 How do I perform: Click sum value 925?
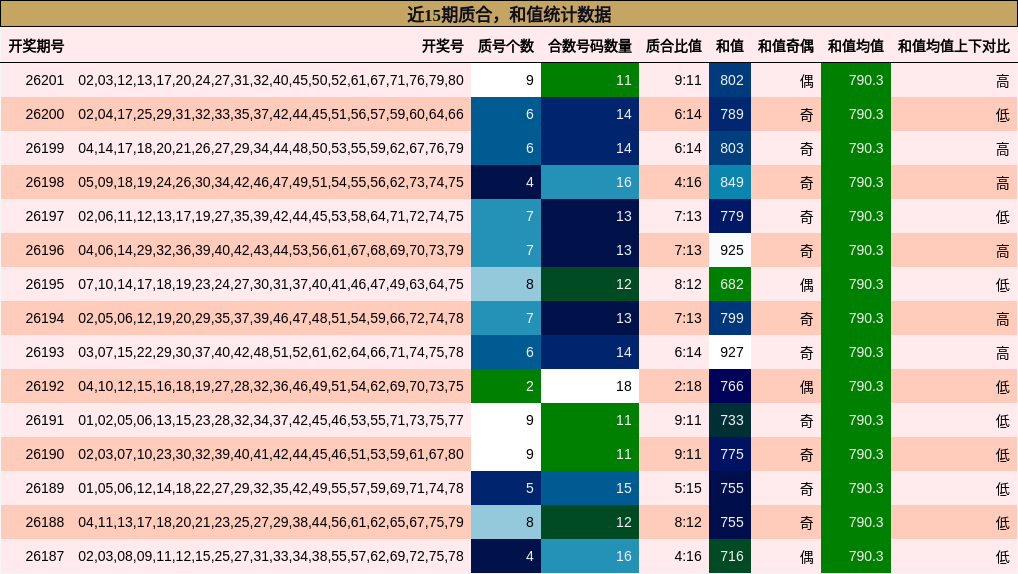point(730,250)
